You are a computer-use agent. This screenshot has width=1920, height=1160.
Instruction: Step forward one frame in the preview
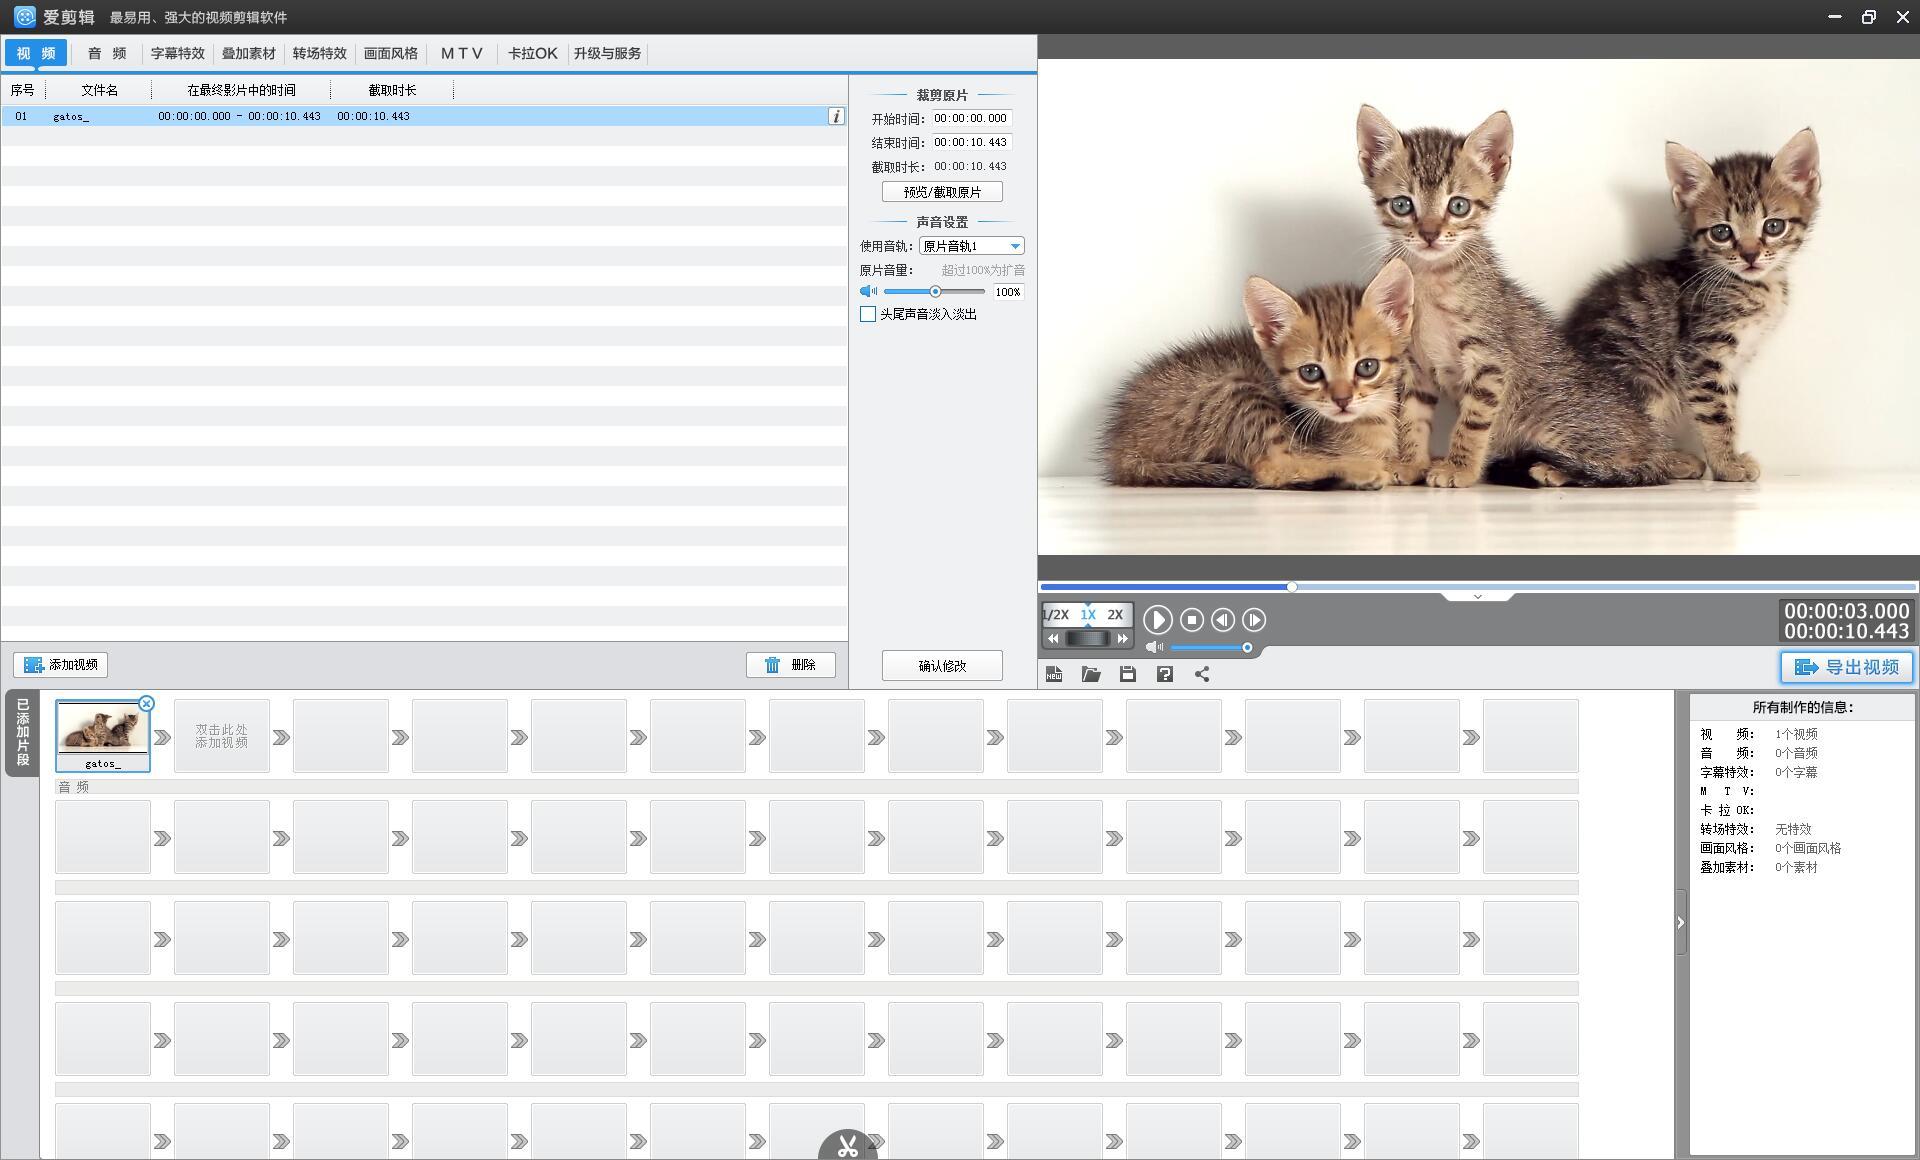pos(1254,620)
